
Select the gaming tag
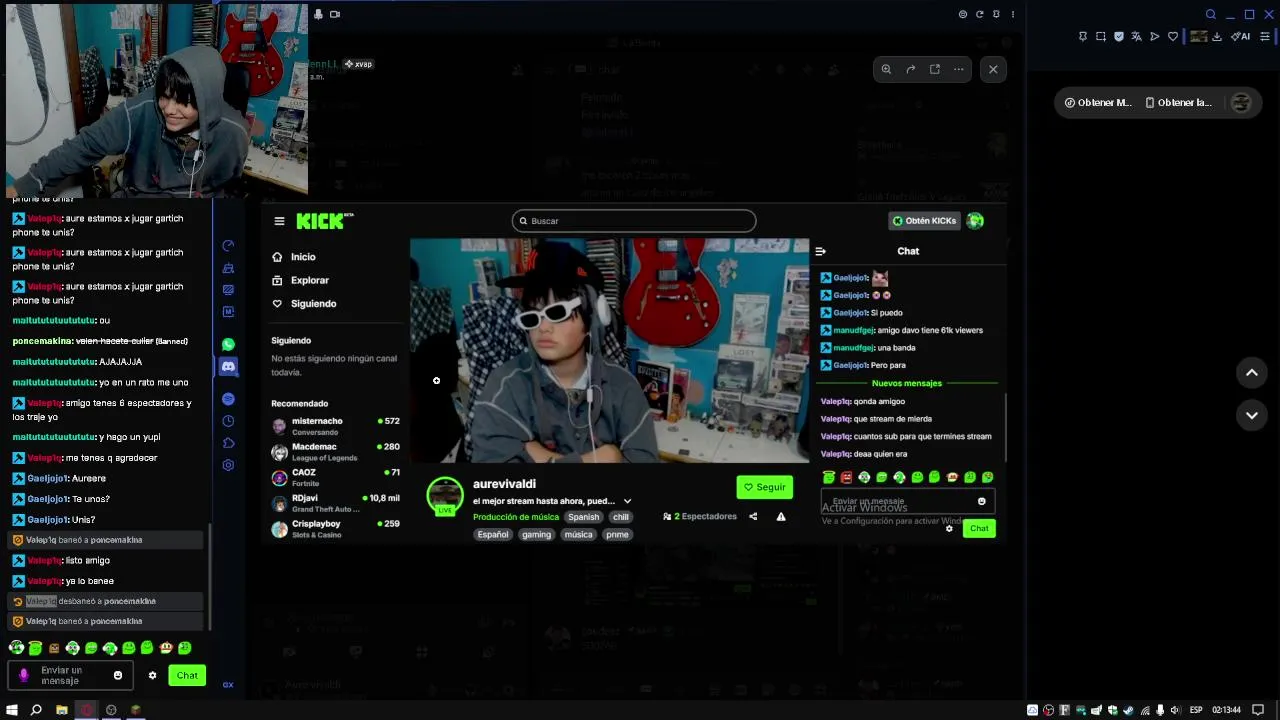(x=536, y=534)
